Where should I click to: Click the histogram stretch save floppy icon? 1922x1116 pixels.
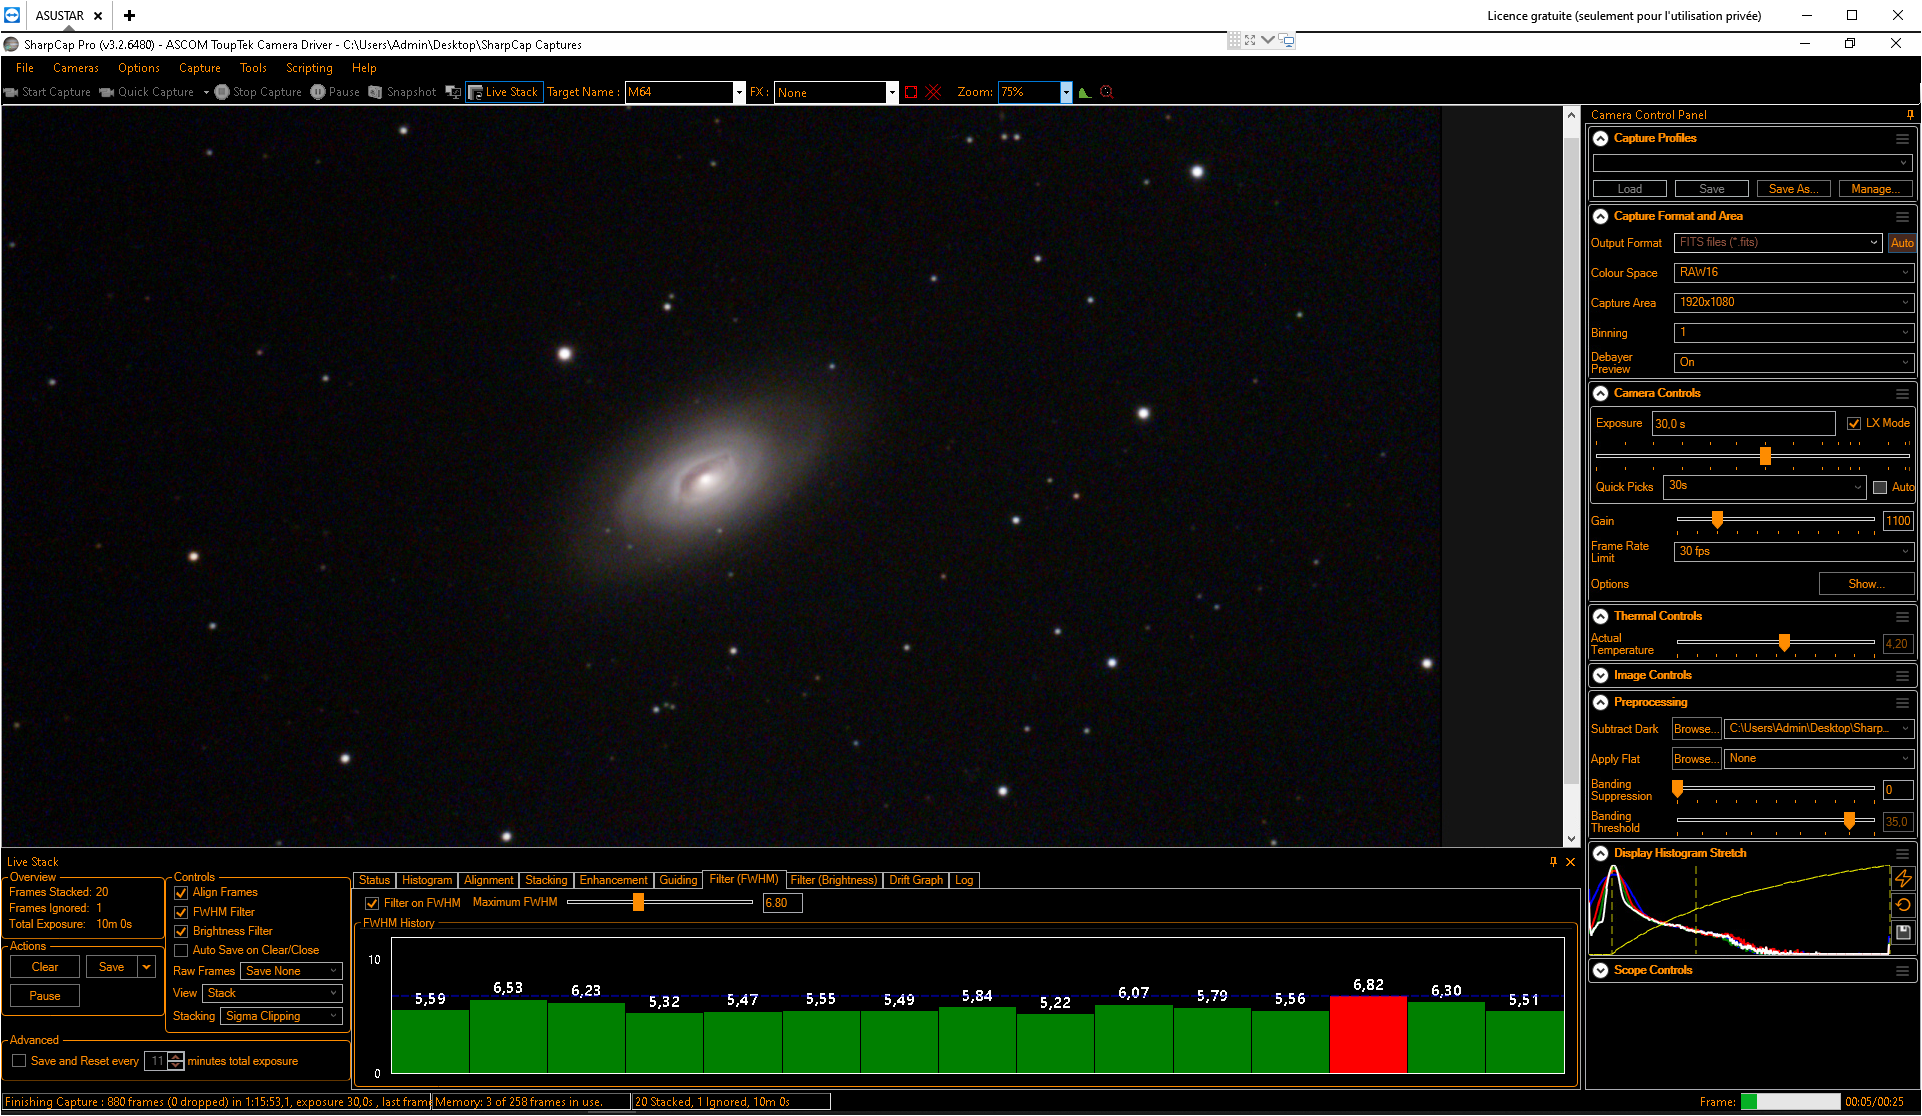(1903, 932)
